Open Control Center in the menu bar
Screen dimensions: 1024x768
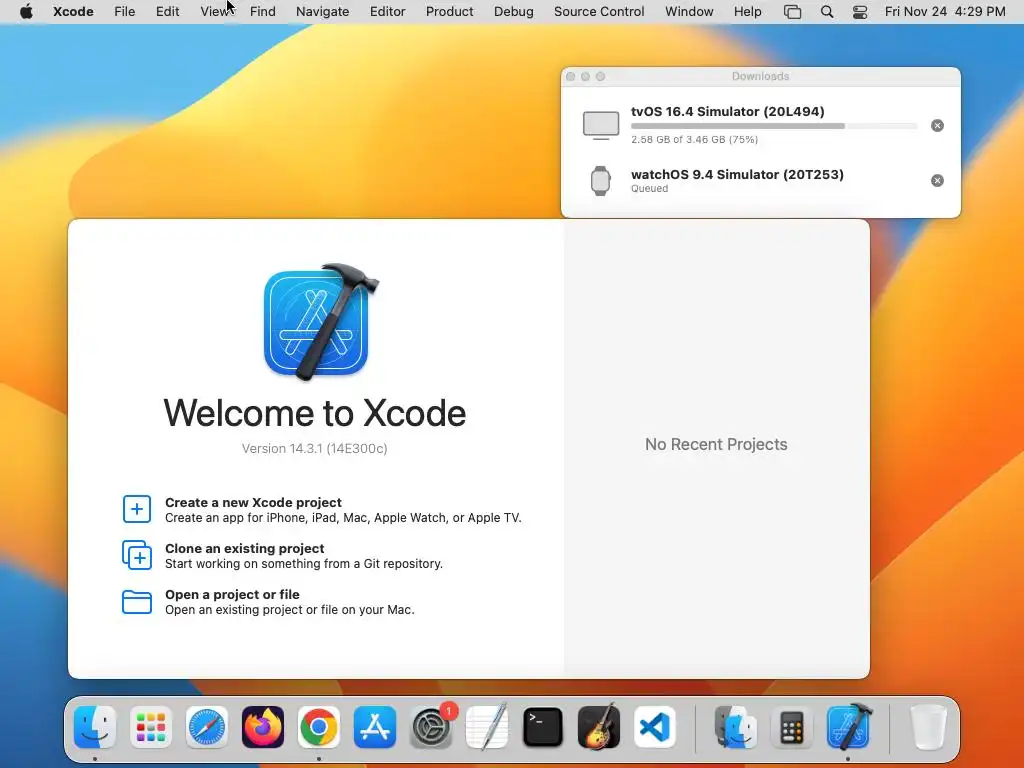tap(860, 12)
